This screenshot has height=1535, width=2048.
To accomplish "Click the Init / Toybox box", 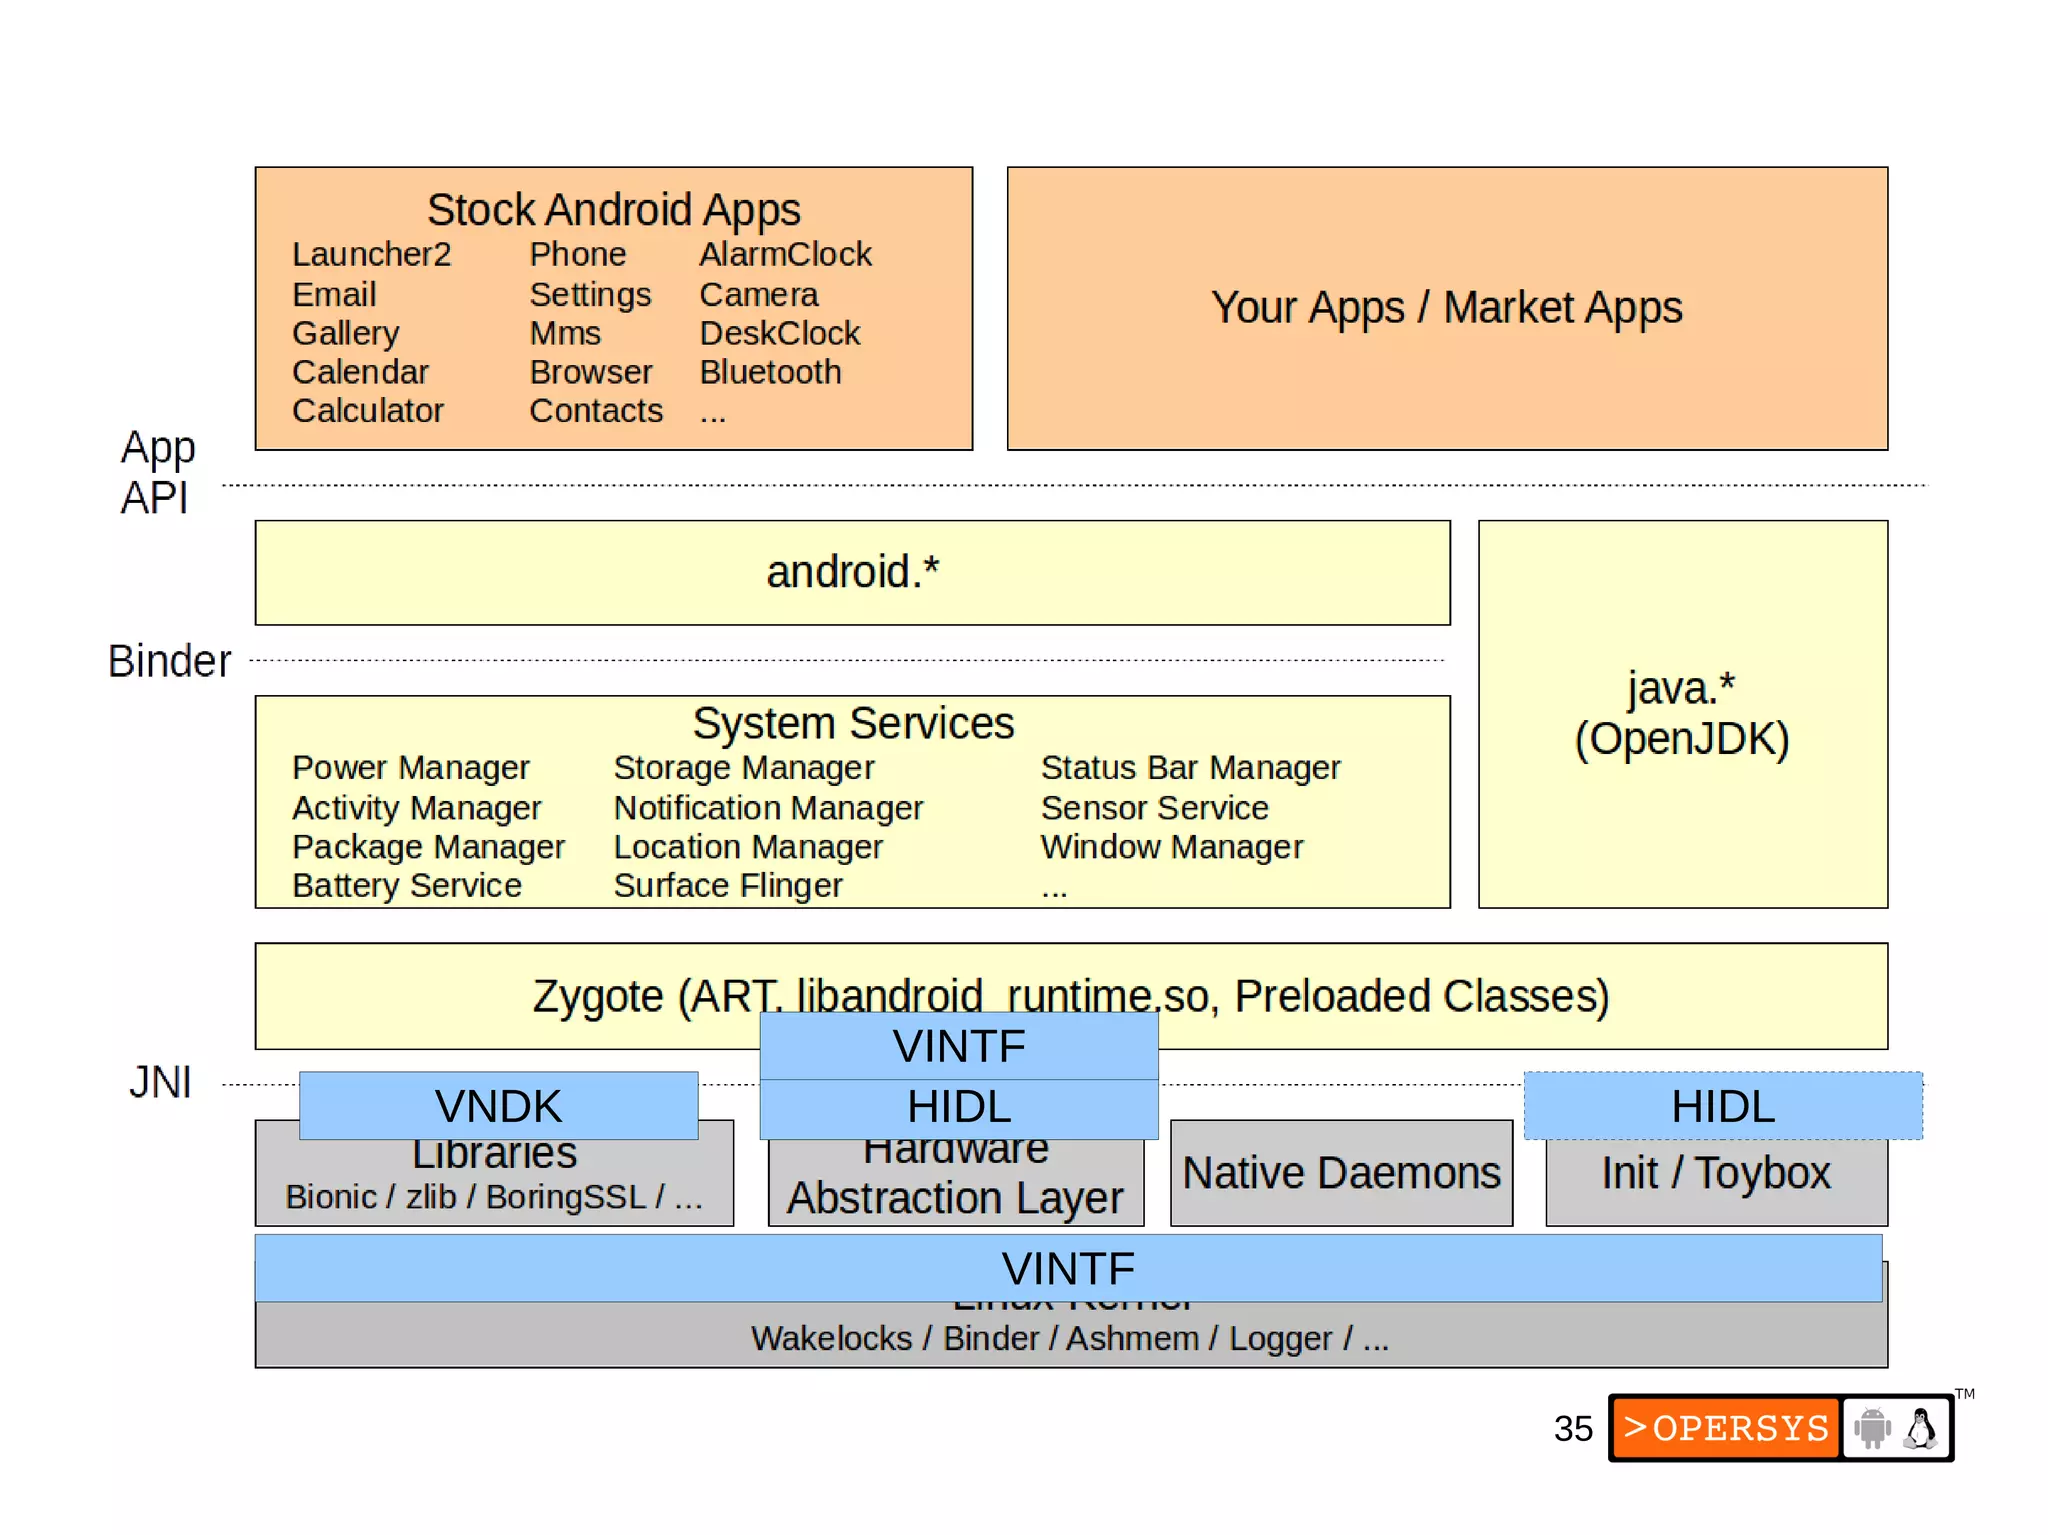I will 1715,1173.
